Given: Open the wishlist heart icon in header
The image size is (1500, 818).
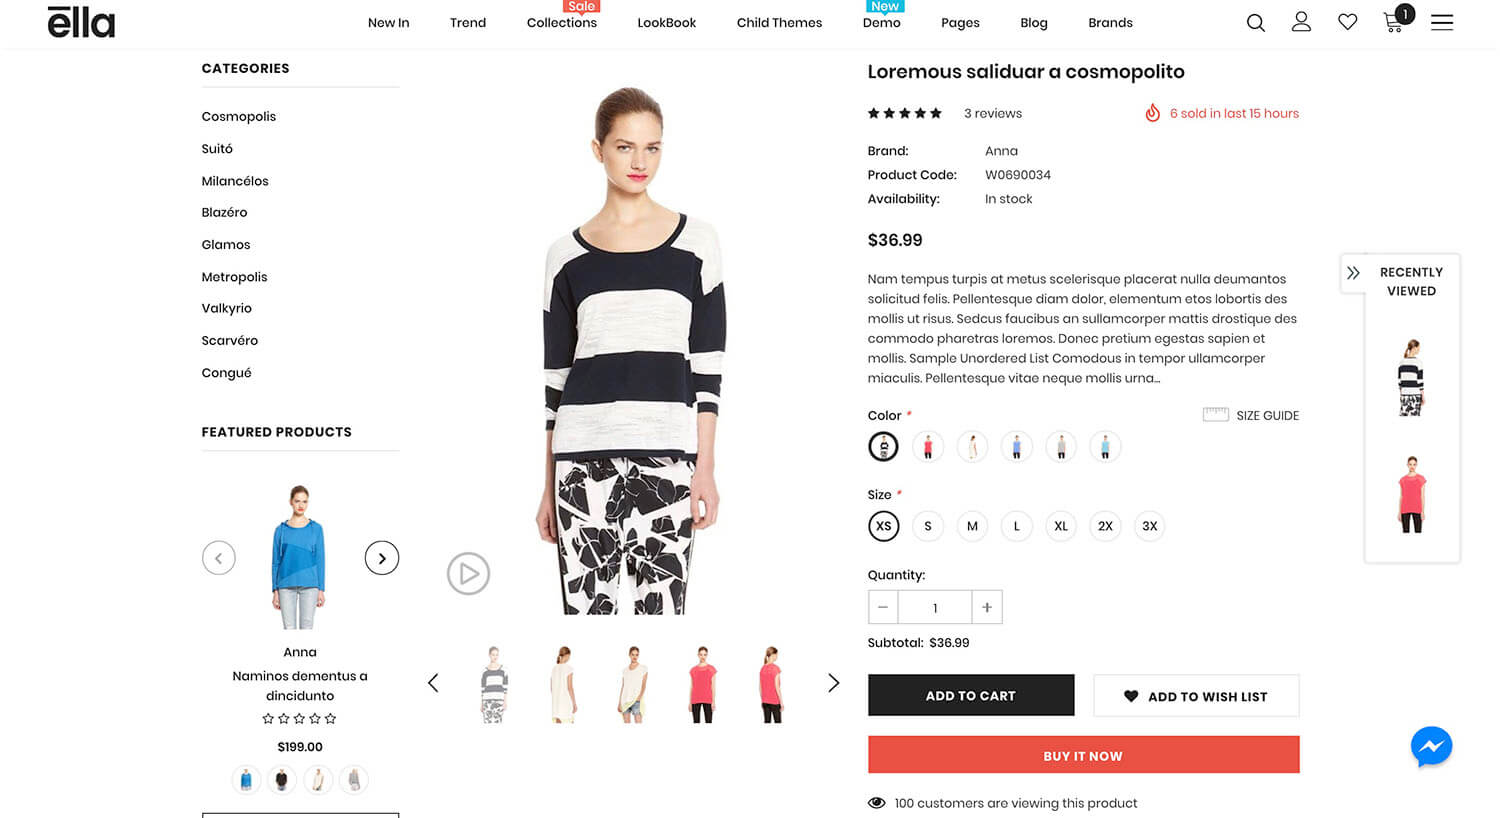Looking at the screenshot, I should coord(1348,22).
